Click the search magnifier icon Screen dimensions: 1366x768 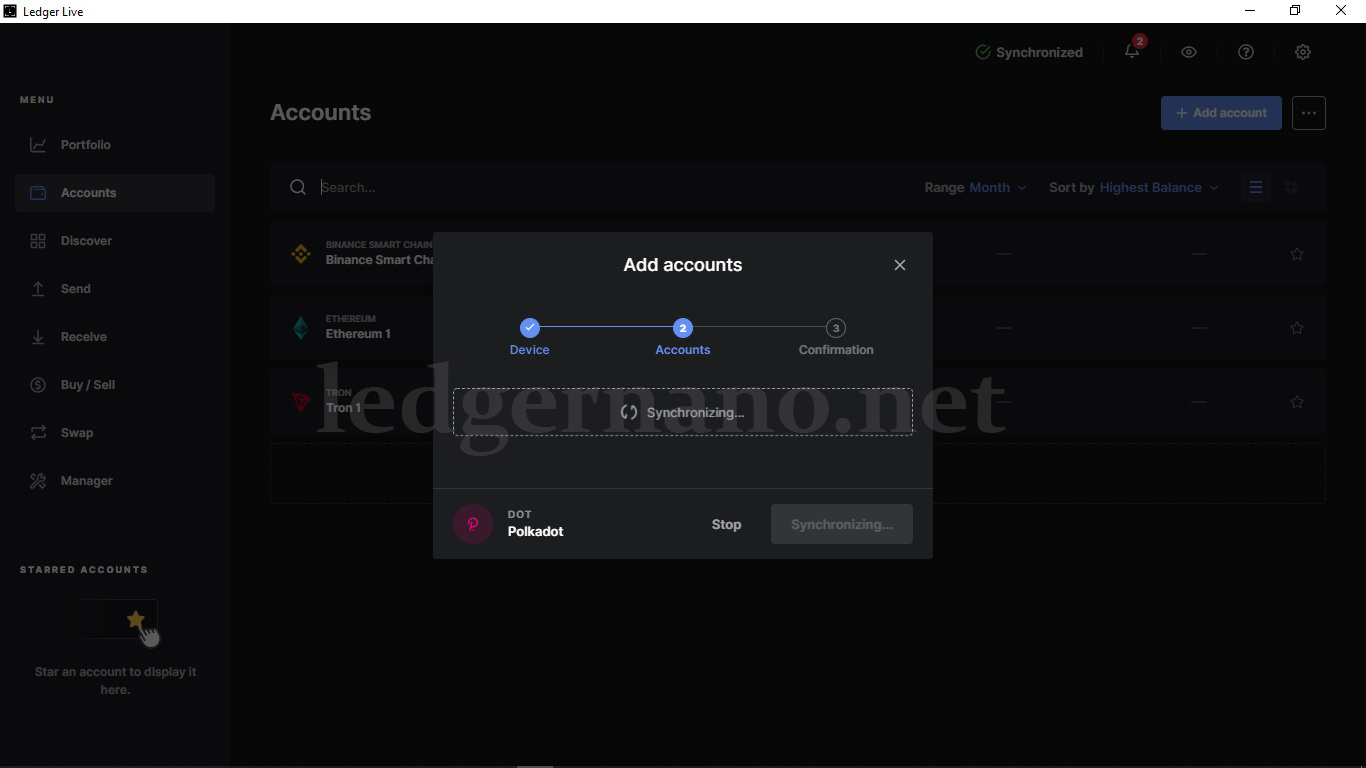pyautogui.click(x=298, y=187)
